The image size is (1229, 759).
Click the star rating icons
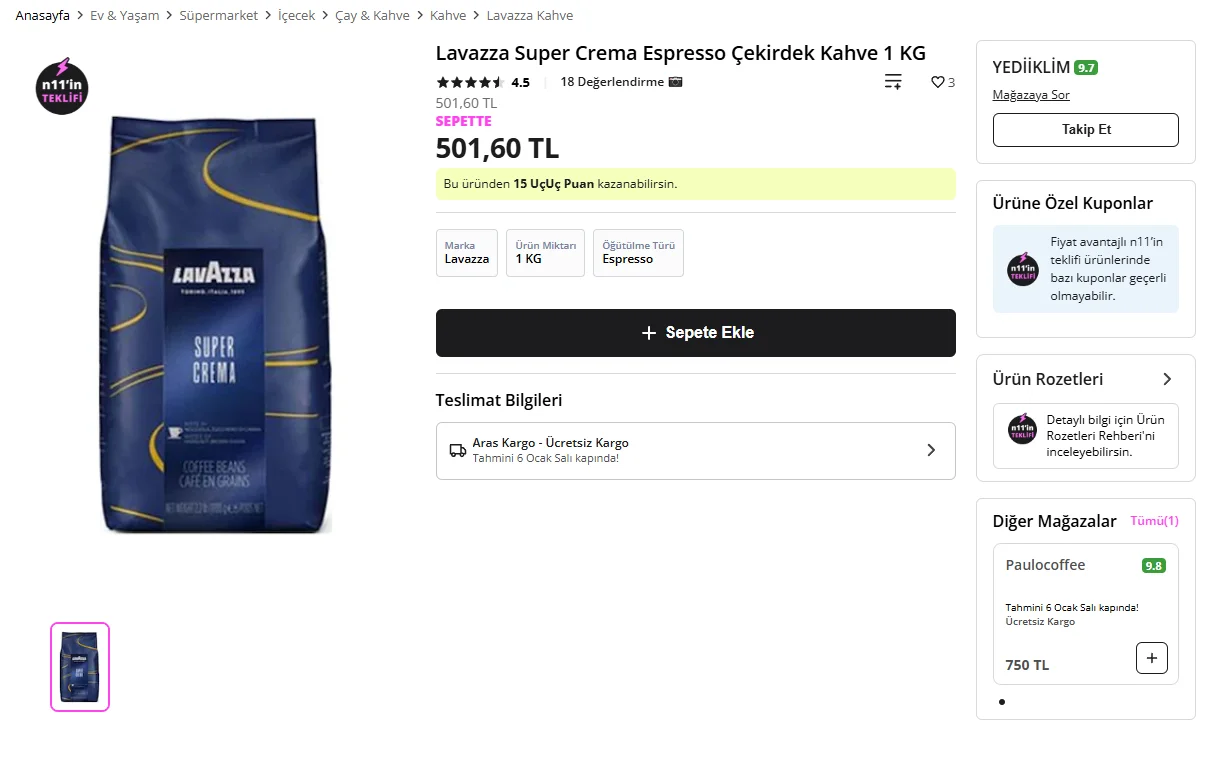[470, 82]
